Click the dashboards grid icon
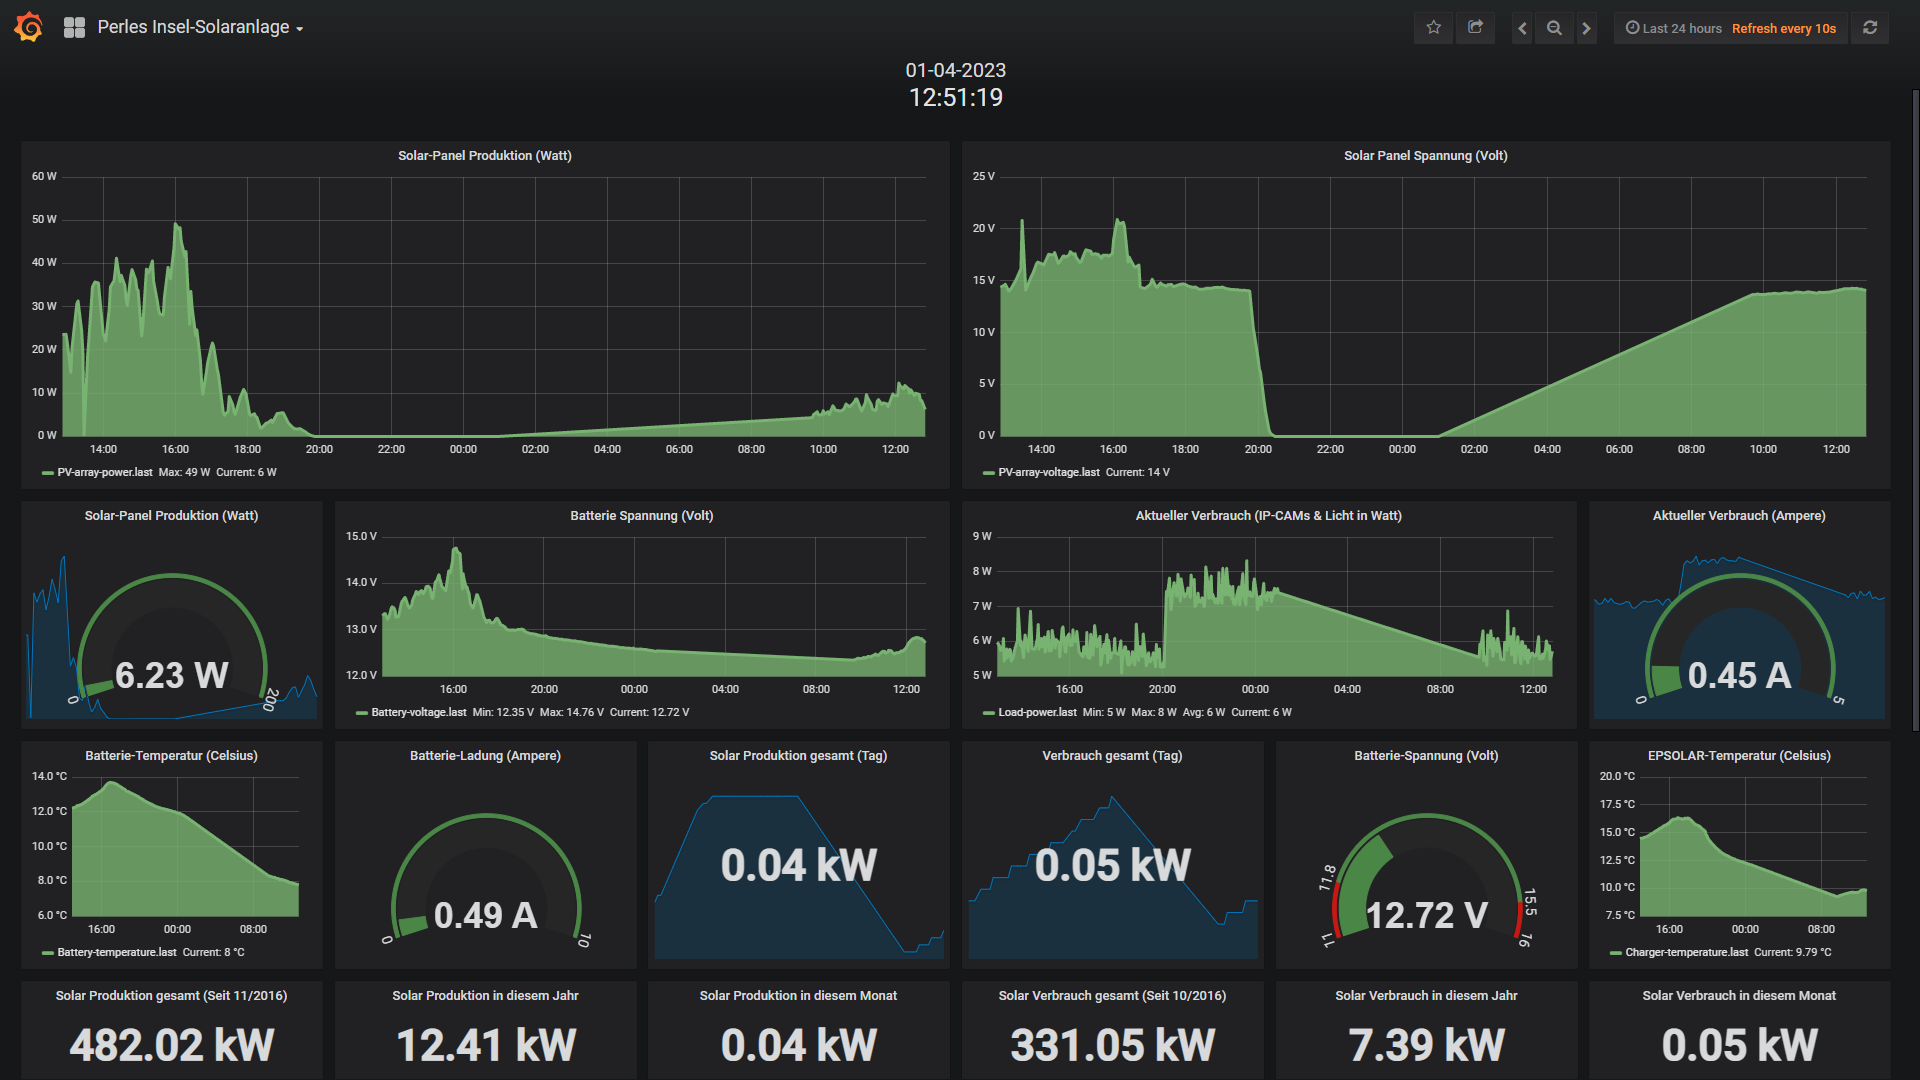Viewport: 1920px width, 1080px height. tap(74, 28)
